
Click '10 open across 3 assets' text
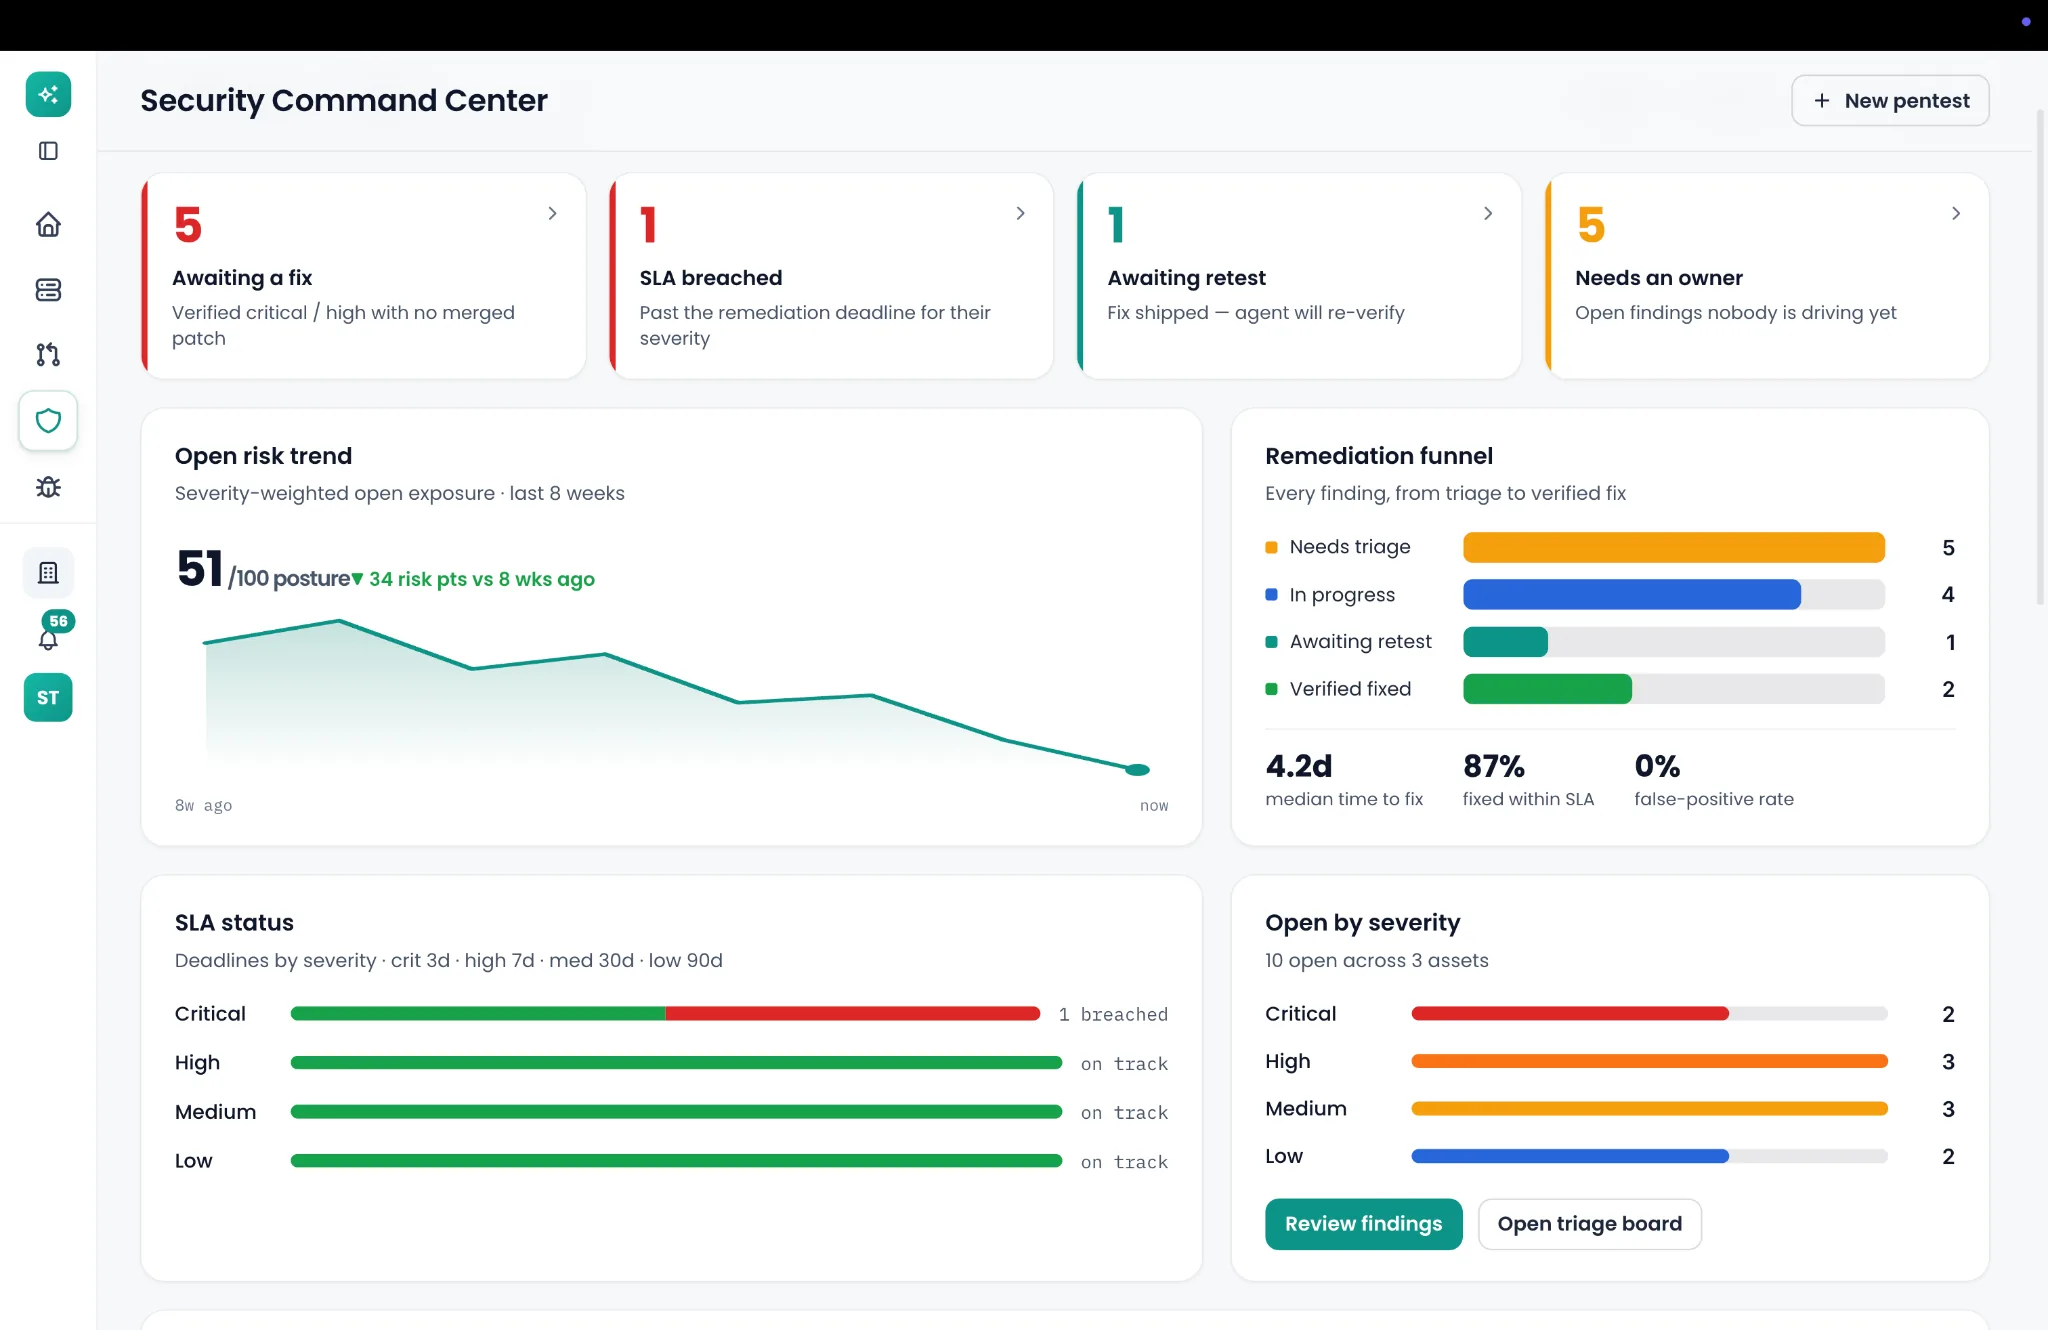click(1376, 961)
